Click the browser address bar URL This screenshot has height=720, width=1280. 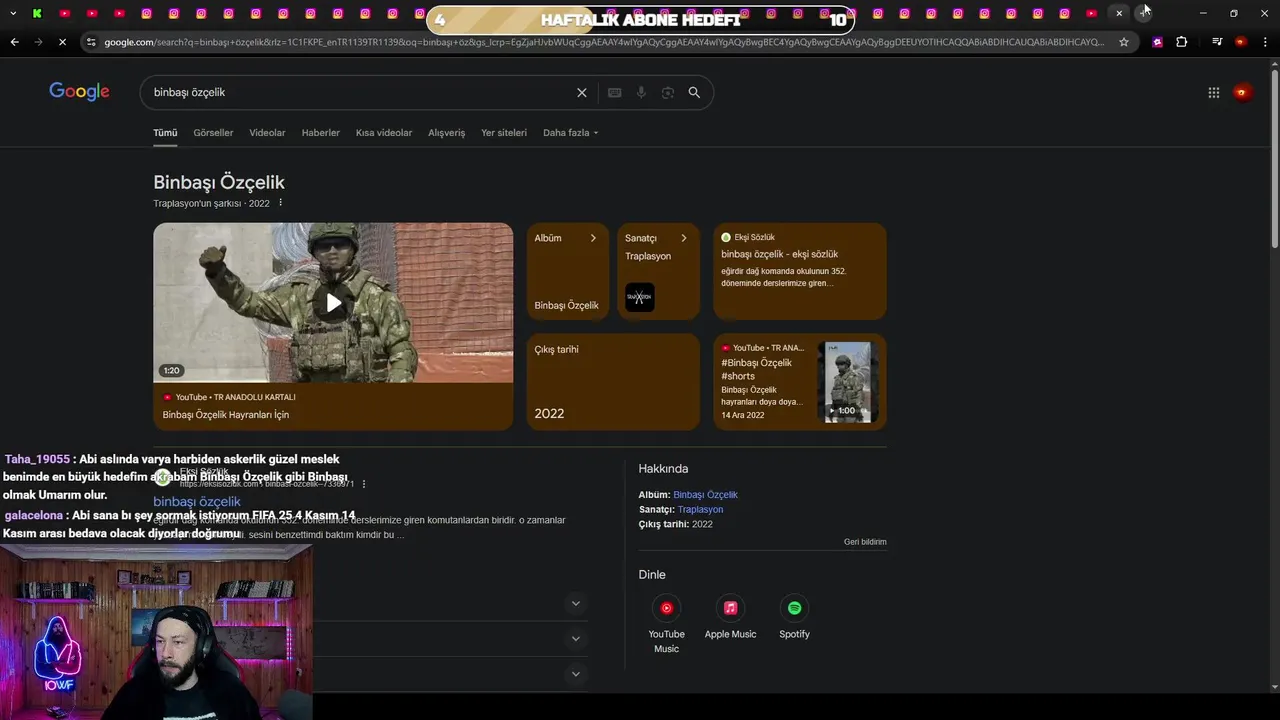604,42
